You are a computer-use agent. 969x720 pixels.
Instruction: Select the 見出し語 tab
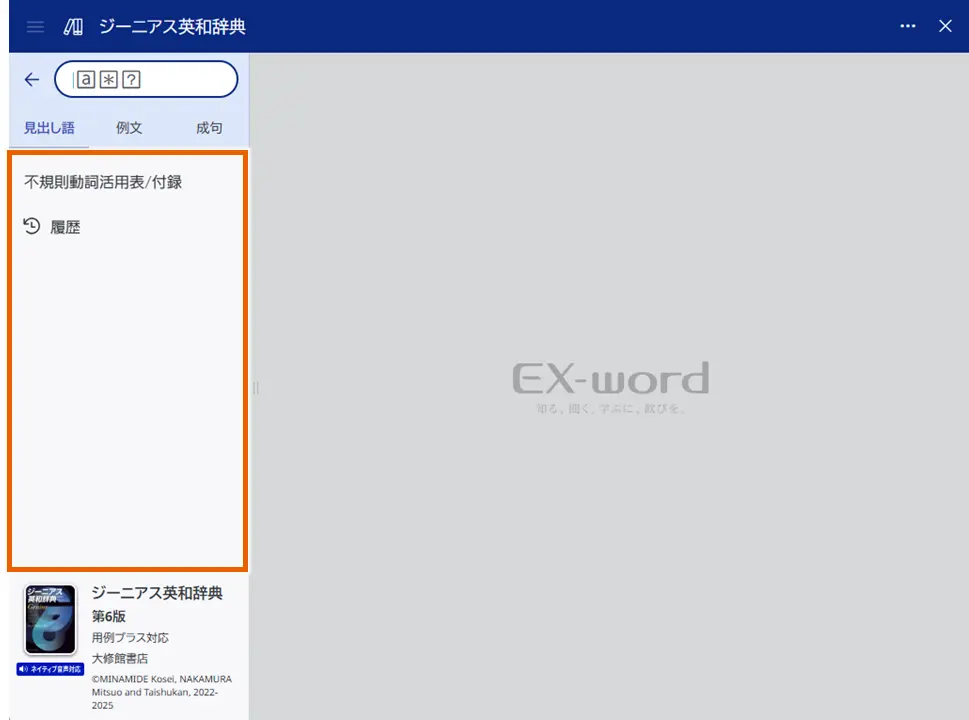click(48, 128)
